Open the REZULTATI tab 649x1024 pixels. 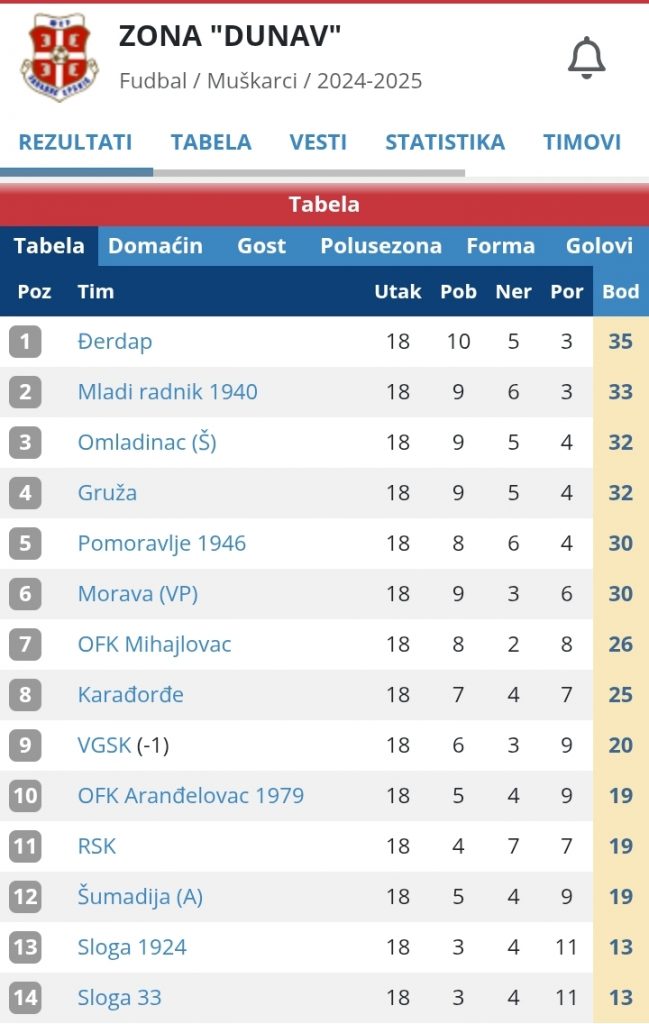click(75, 142)
